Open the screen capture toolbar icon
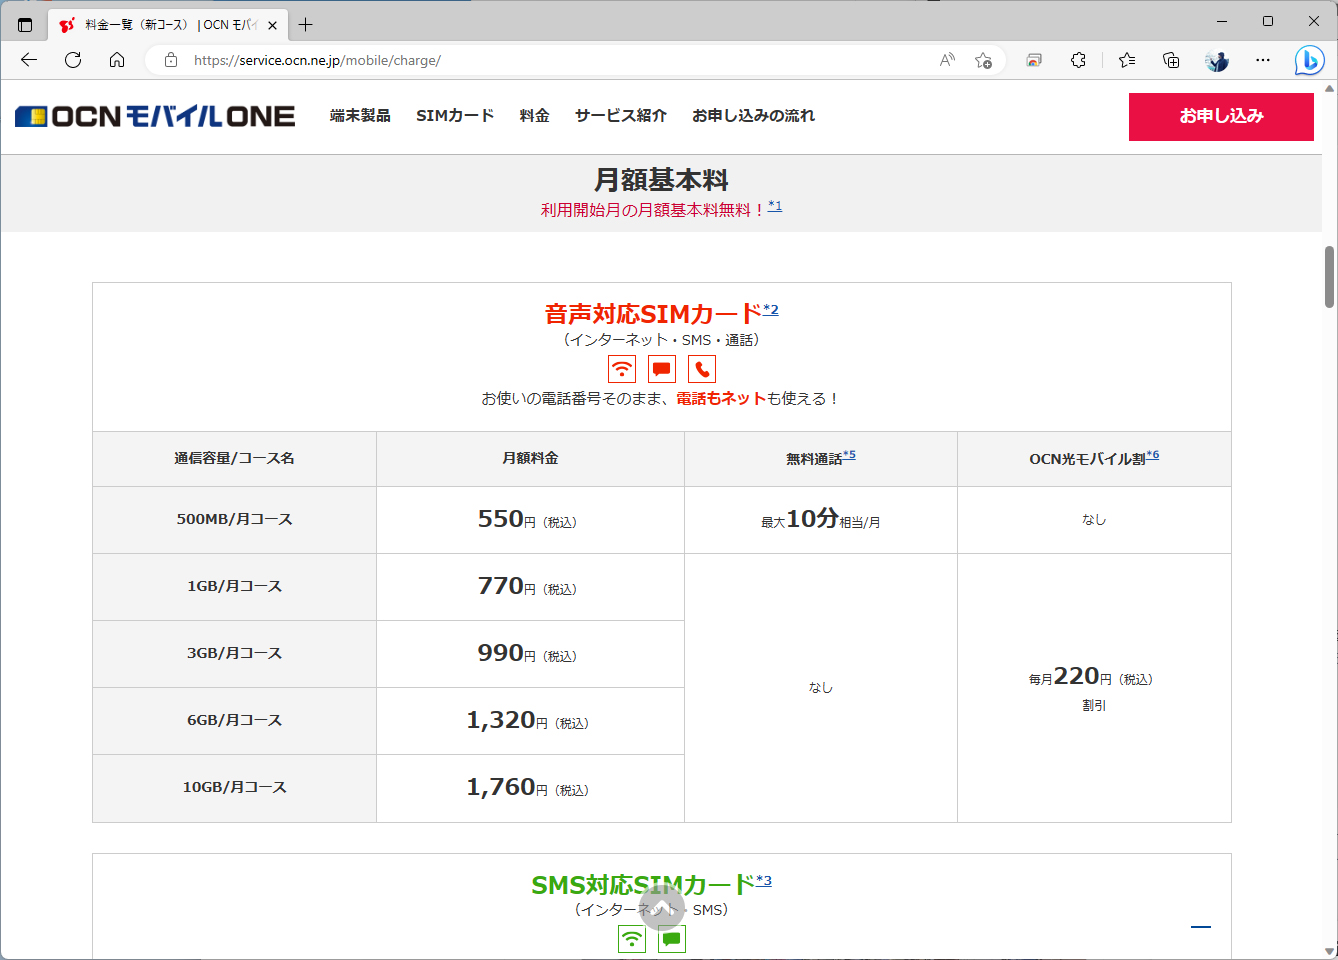Viewport: 1338px width, 960px height. coord(1034,60)
